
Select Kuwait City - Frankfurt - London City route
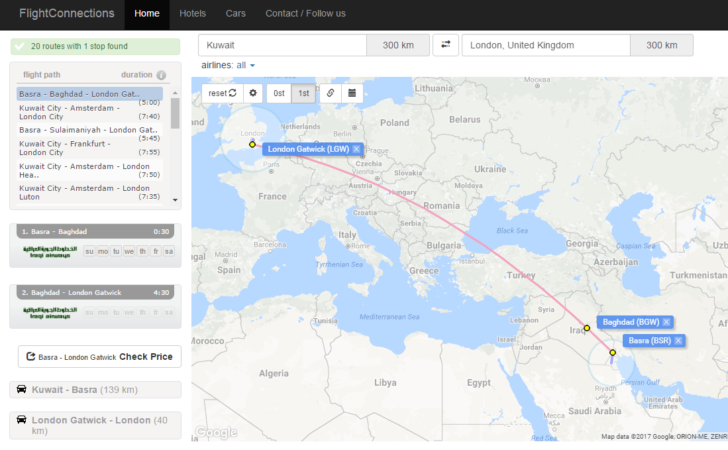(x=90, y=148)
